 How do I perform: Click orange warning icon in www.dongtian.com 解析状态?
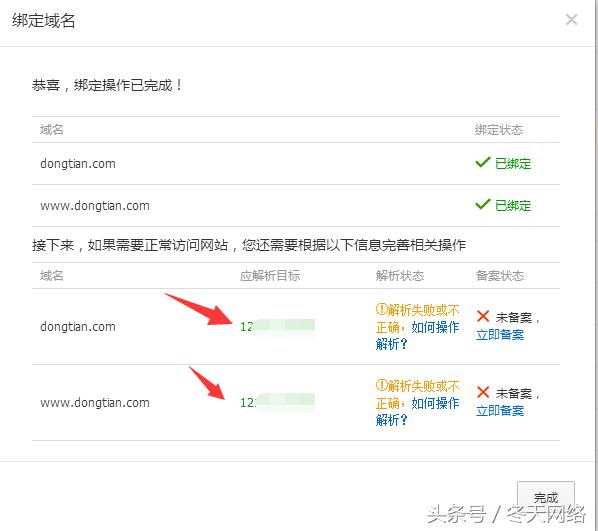click(x=381, y=385)
